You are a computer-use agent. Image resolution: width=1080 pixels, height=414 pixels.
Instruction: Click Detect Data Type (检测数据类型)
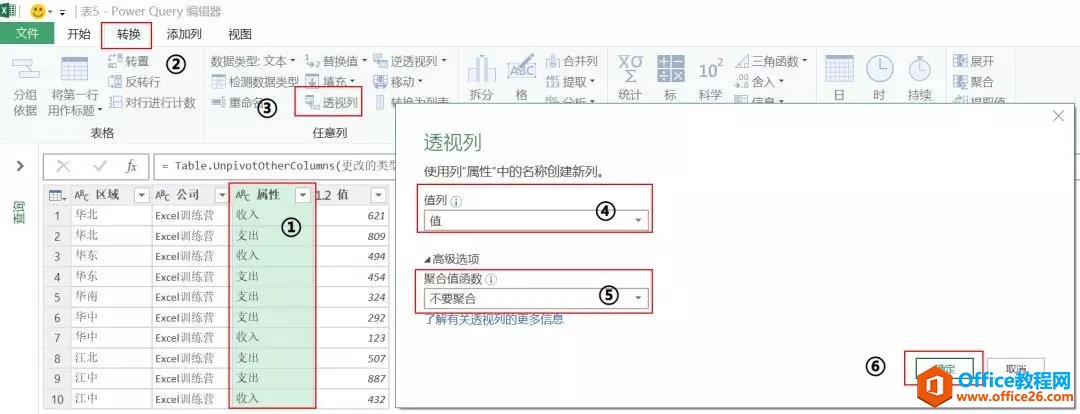[x=256, y=82]
